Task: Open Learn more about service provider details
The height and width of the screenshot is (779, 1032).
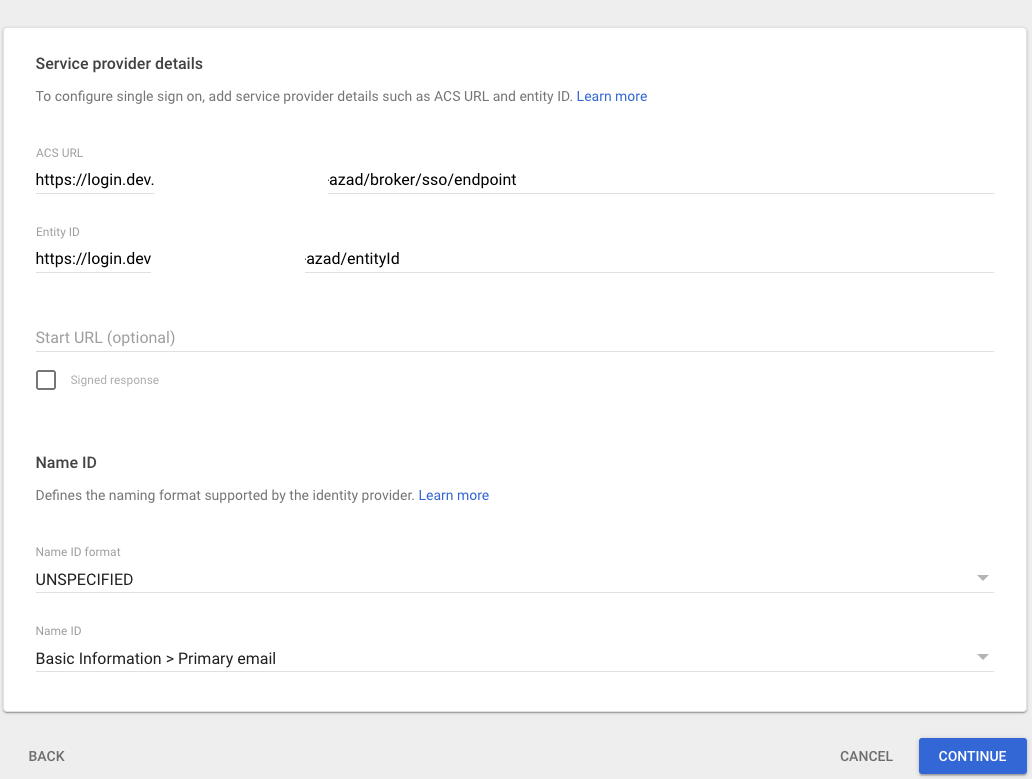Action: tap(611, 96)
